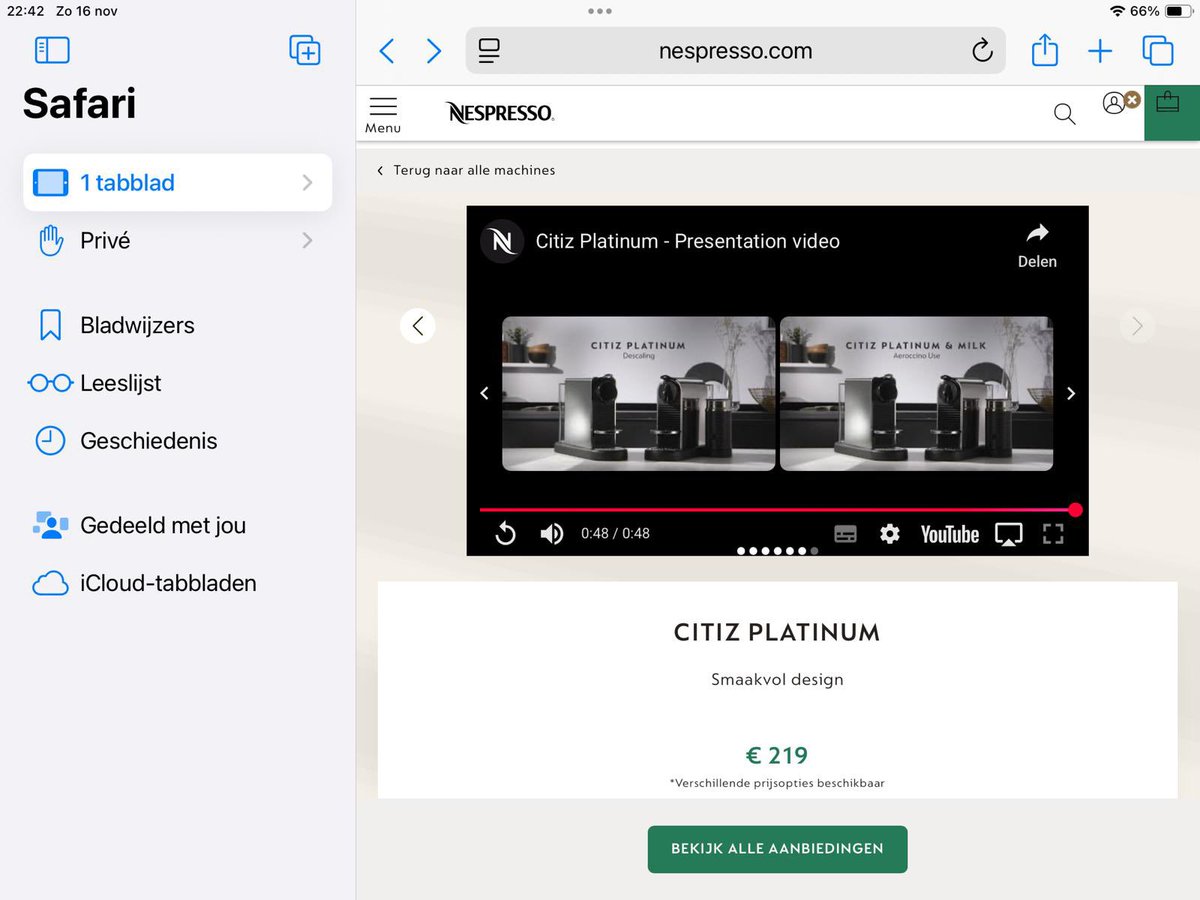Open Privé browsing group
Viewport: 1200px width, 900px height.
tap(177, 241)
